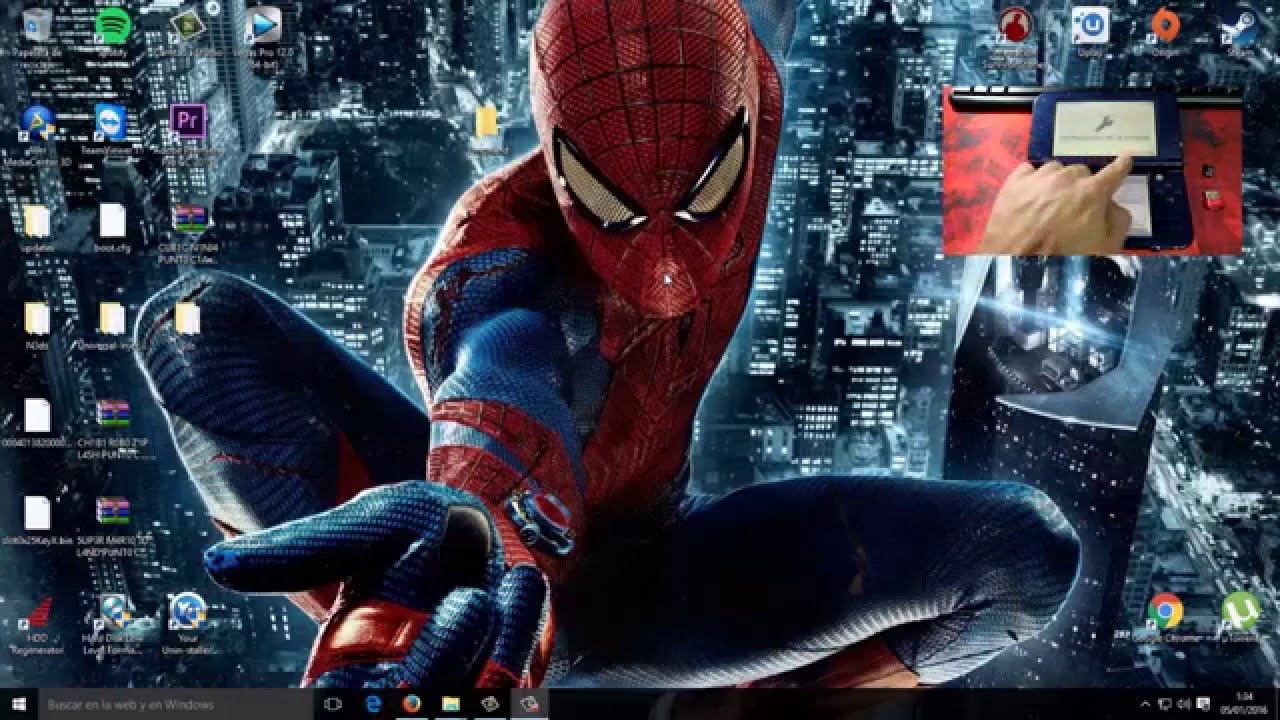The width and height of the screenshot is (1280, 720).
Task: Open the network status tray icon
Action: click(x=1166, y=704)
